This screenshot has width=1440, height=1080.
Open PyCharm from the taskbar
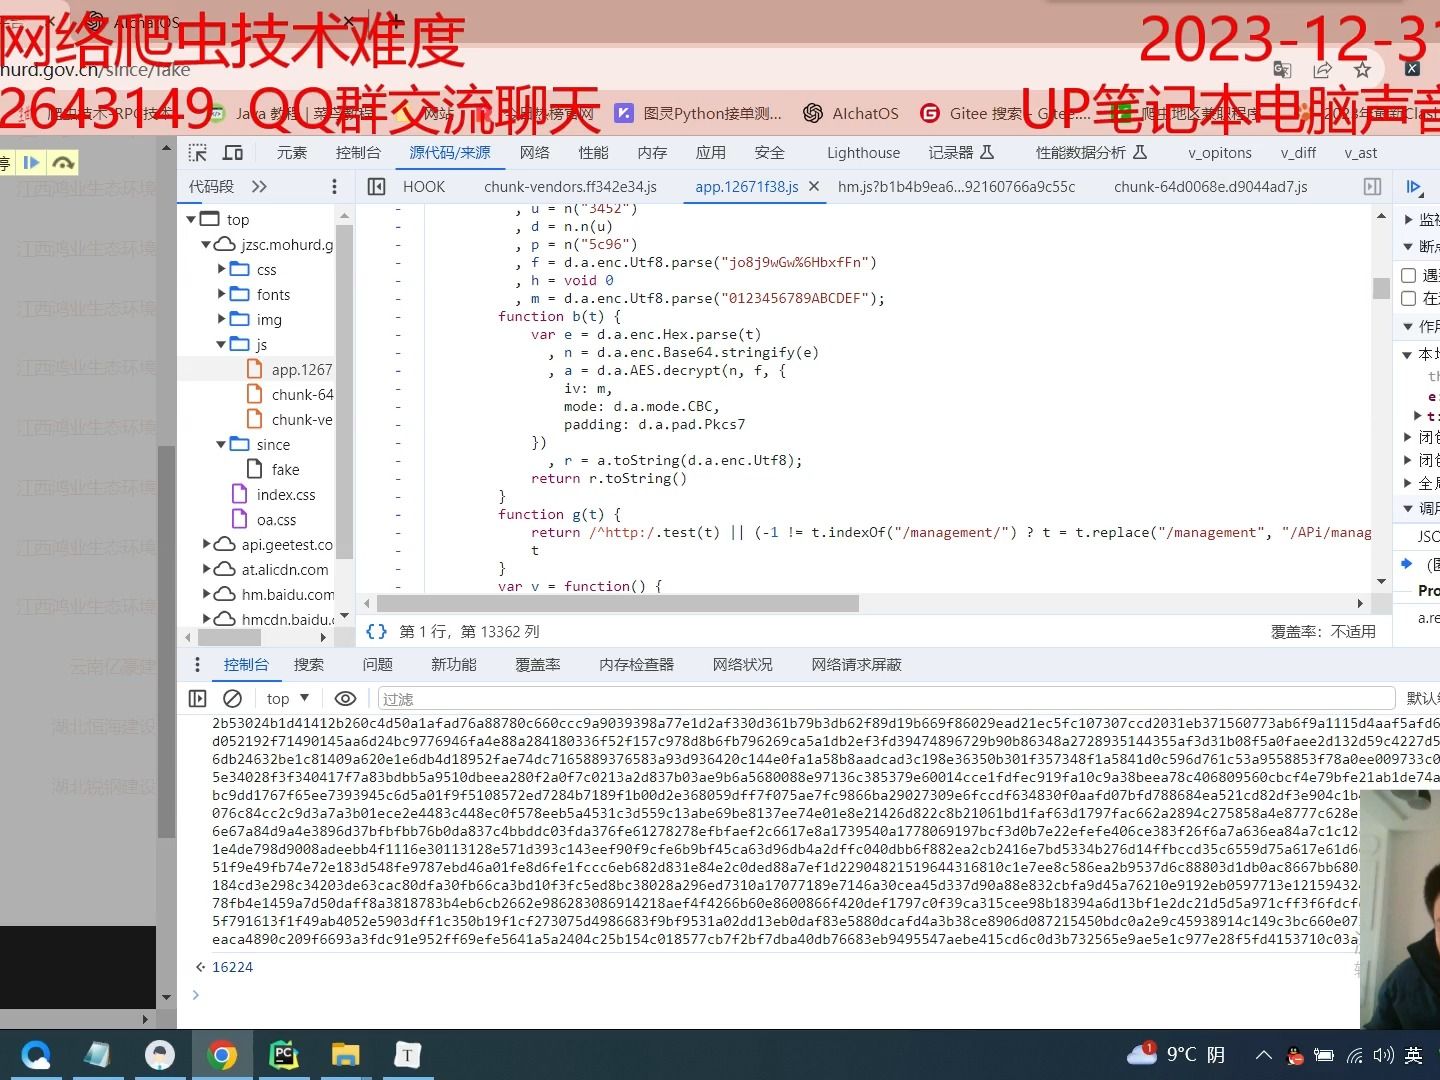click(284, 1055)
